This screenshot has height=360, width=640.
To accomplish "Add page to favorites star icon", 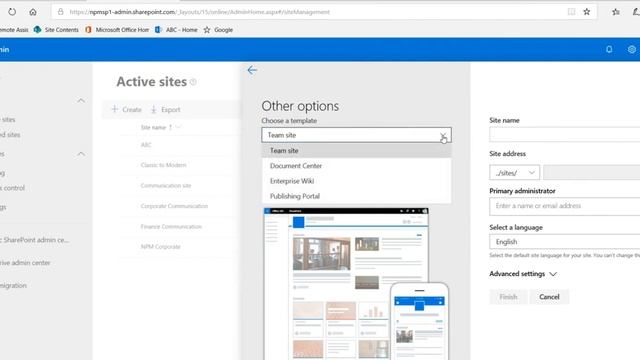I will pos(587,12).
